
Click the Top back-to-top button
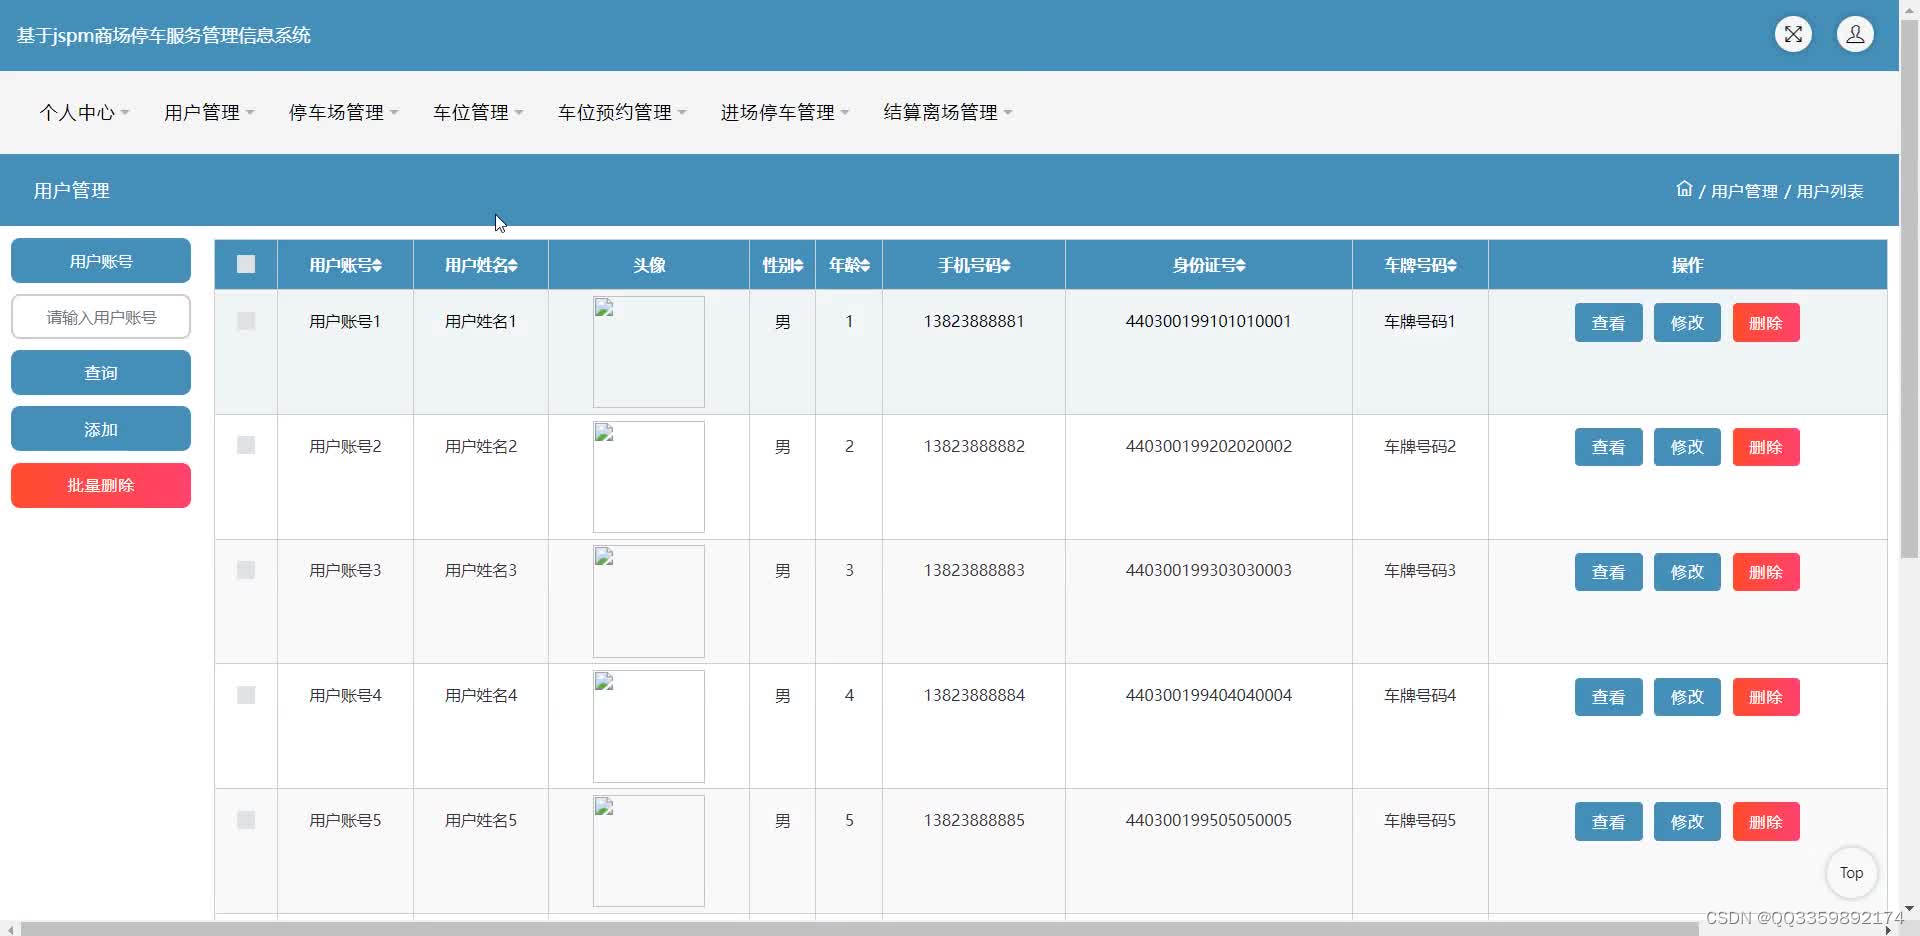1851,873
